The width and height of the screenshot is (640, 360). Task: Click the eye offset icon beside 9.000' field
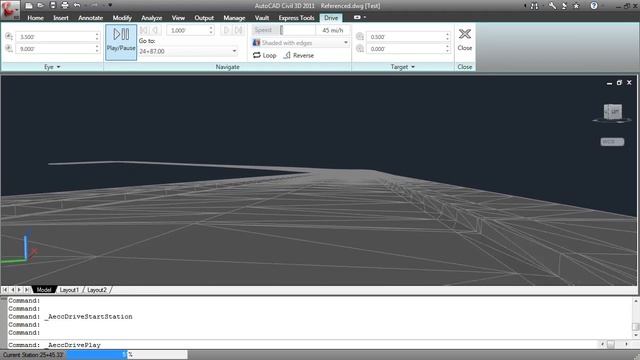tap(9, 49)
